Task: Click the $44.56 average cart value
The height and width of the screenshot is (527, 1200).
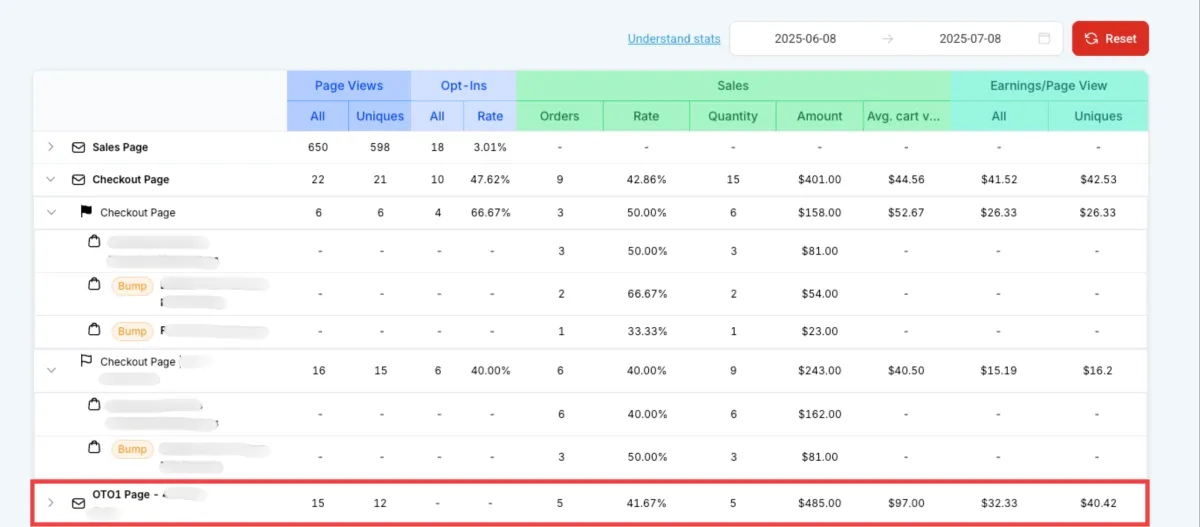Action: pyautogui.click(x=906, y=180)
